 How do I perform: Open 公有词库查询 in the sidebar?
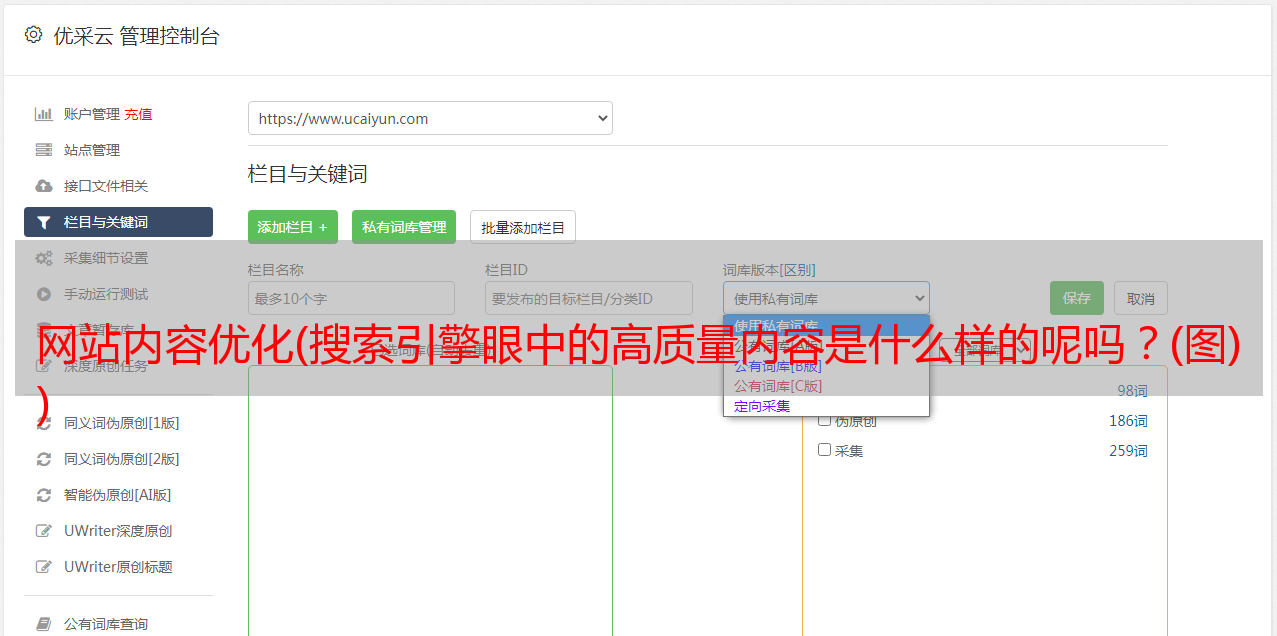click(x=106, y=624)
